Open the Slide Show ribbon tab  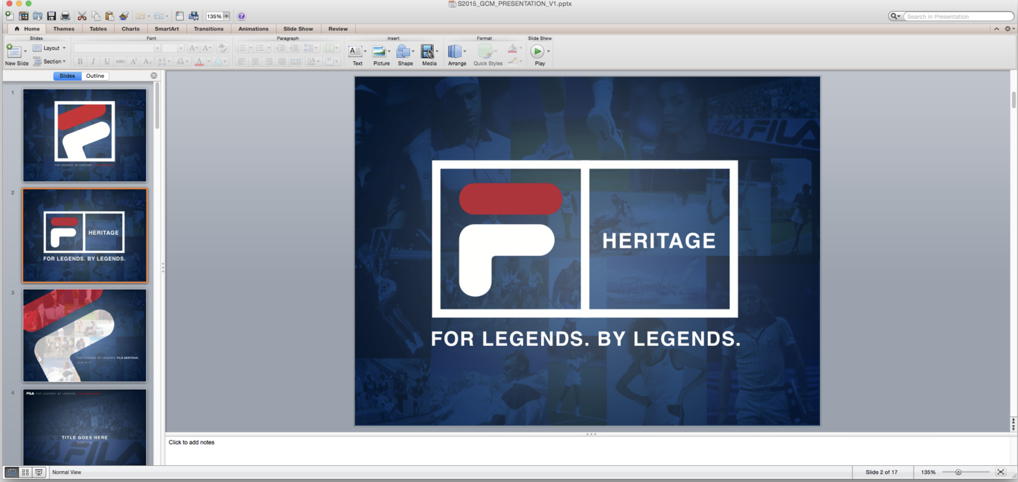[298, 29]
